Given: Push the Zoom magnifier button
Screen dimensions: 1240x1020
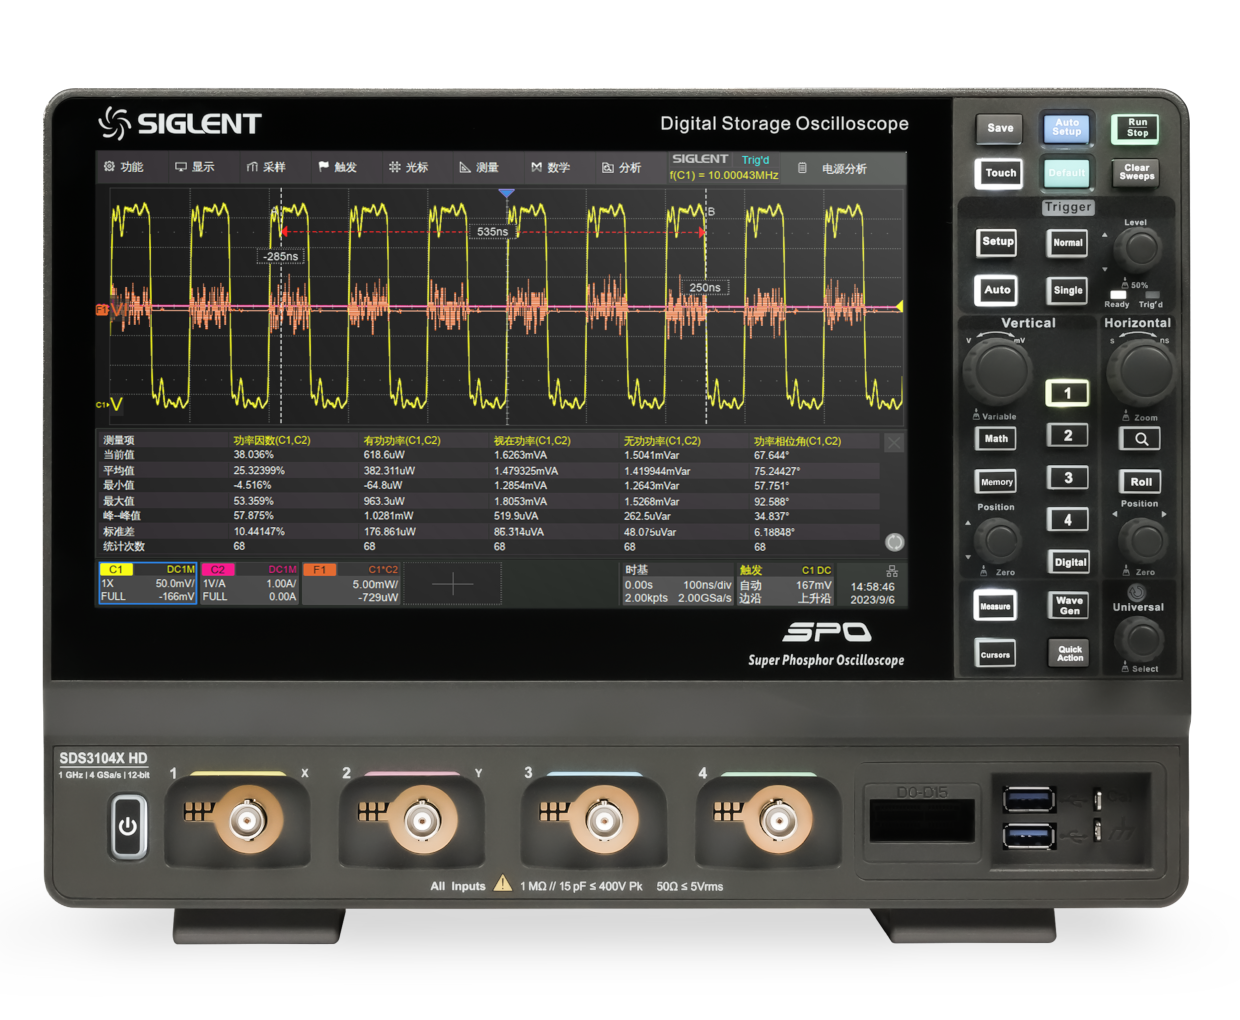Looking at the screenshot, I should click(x=1140, y=439).
